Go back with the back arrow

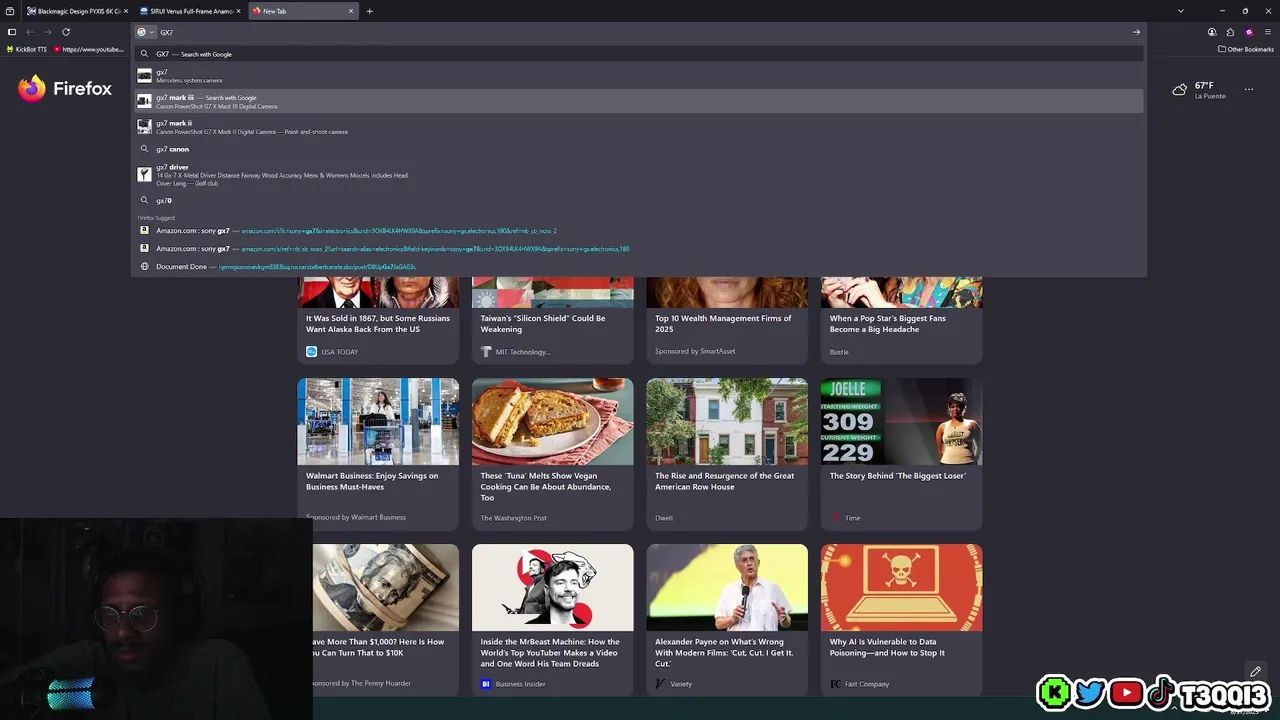[x=30, y=32]
